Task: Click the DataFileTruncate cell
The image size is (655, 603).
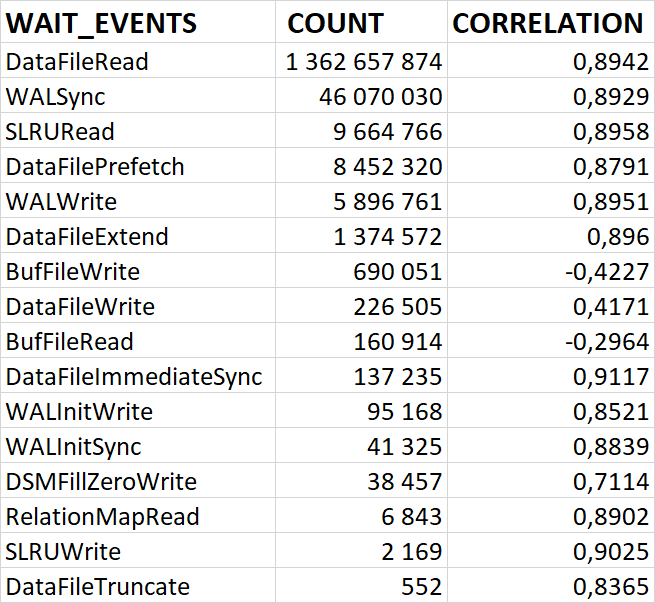Action: point(98,587)
